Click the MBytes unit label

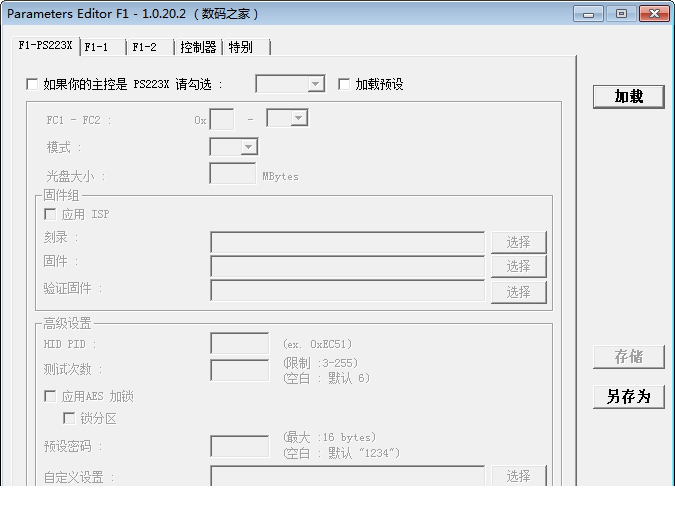(280, 177)
